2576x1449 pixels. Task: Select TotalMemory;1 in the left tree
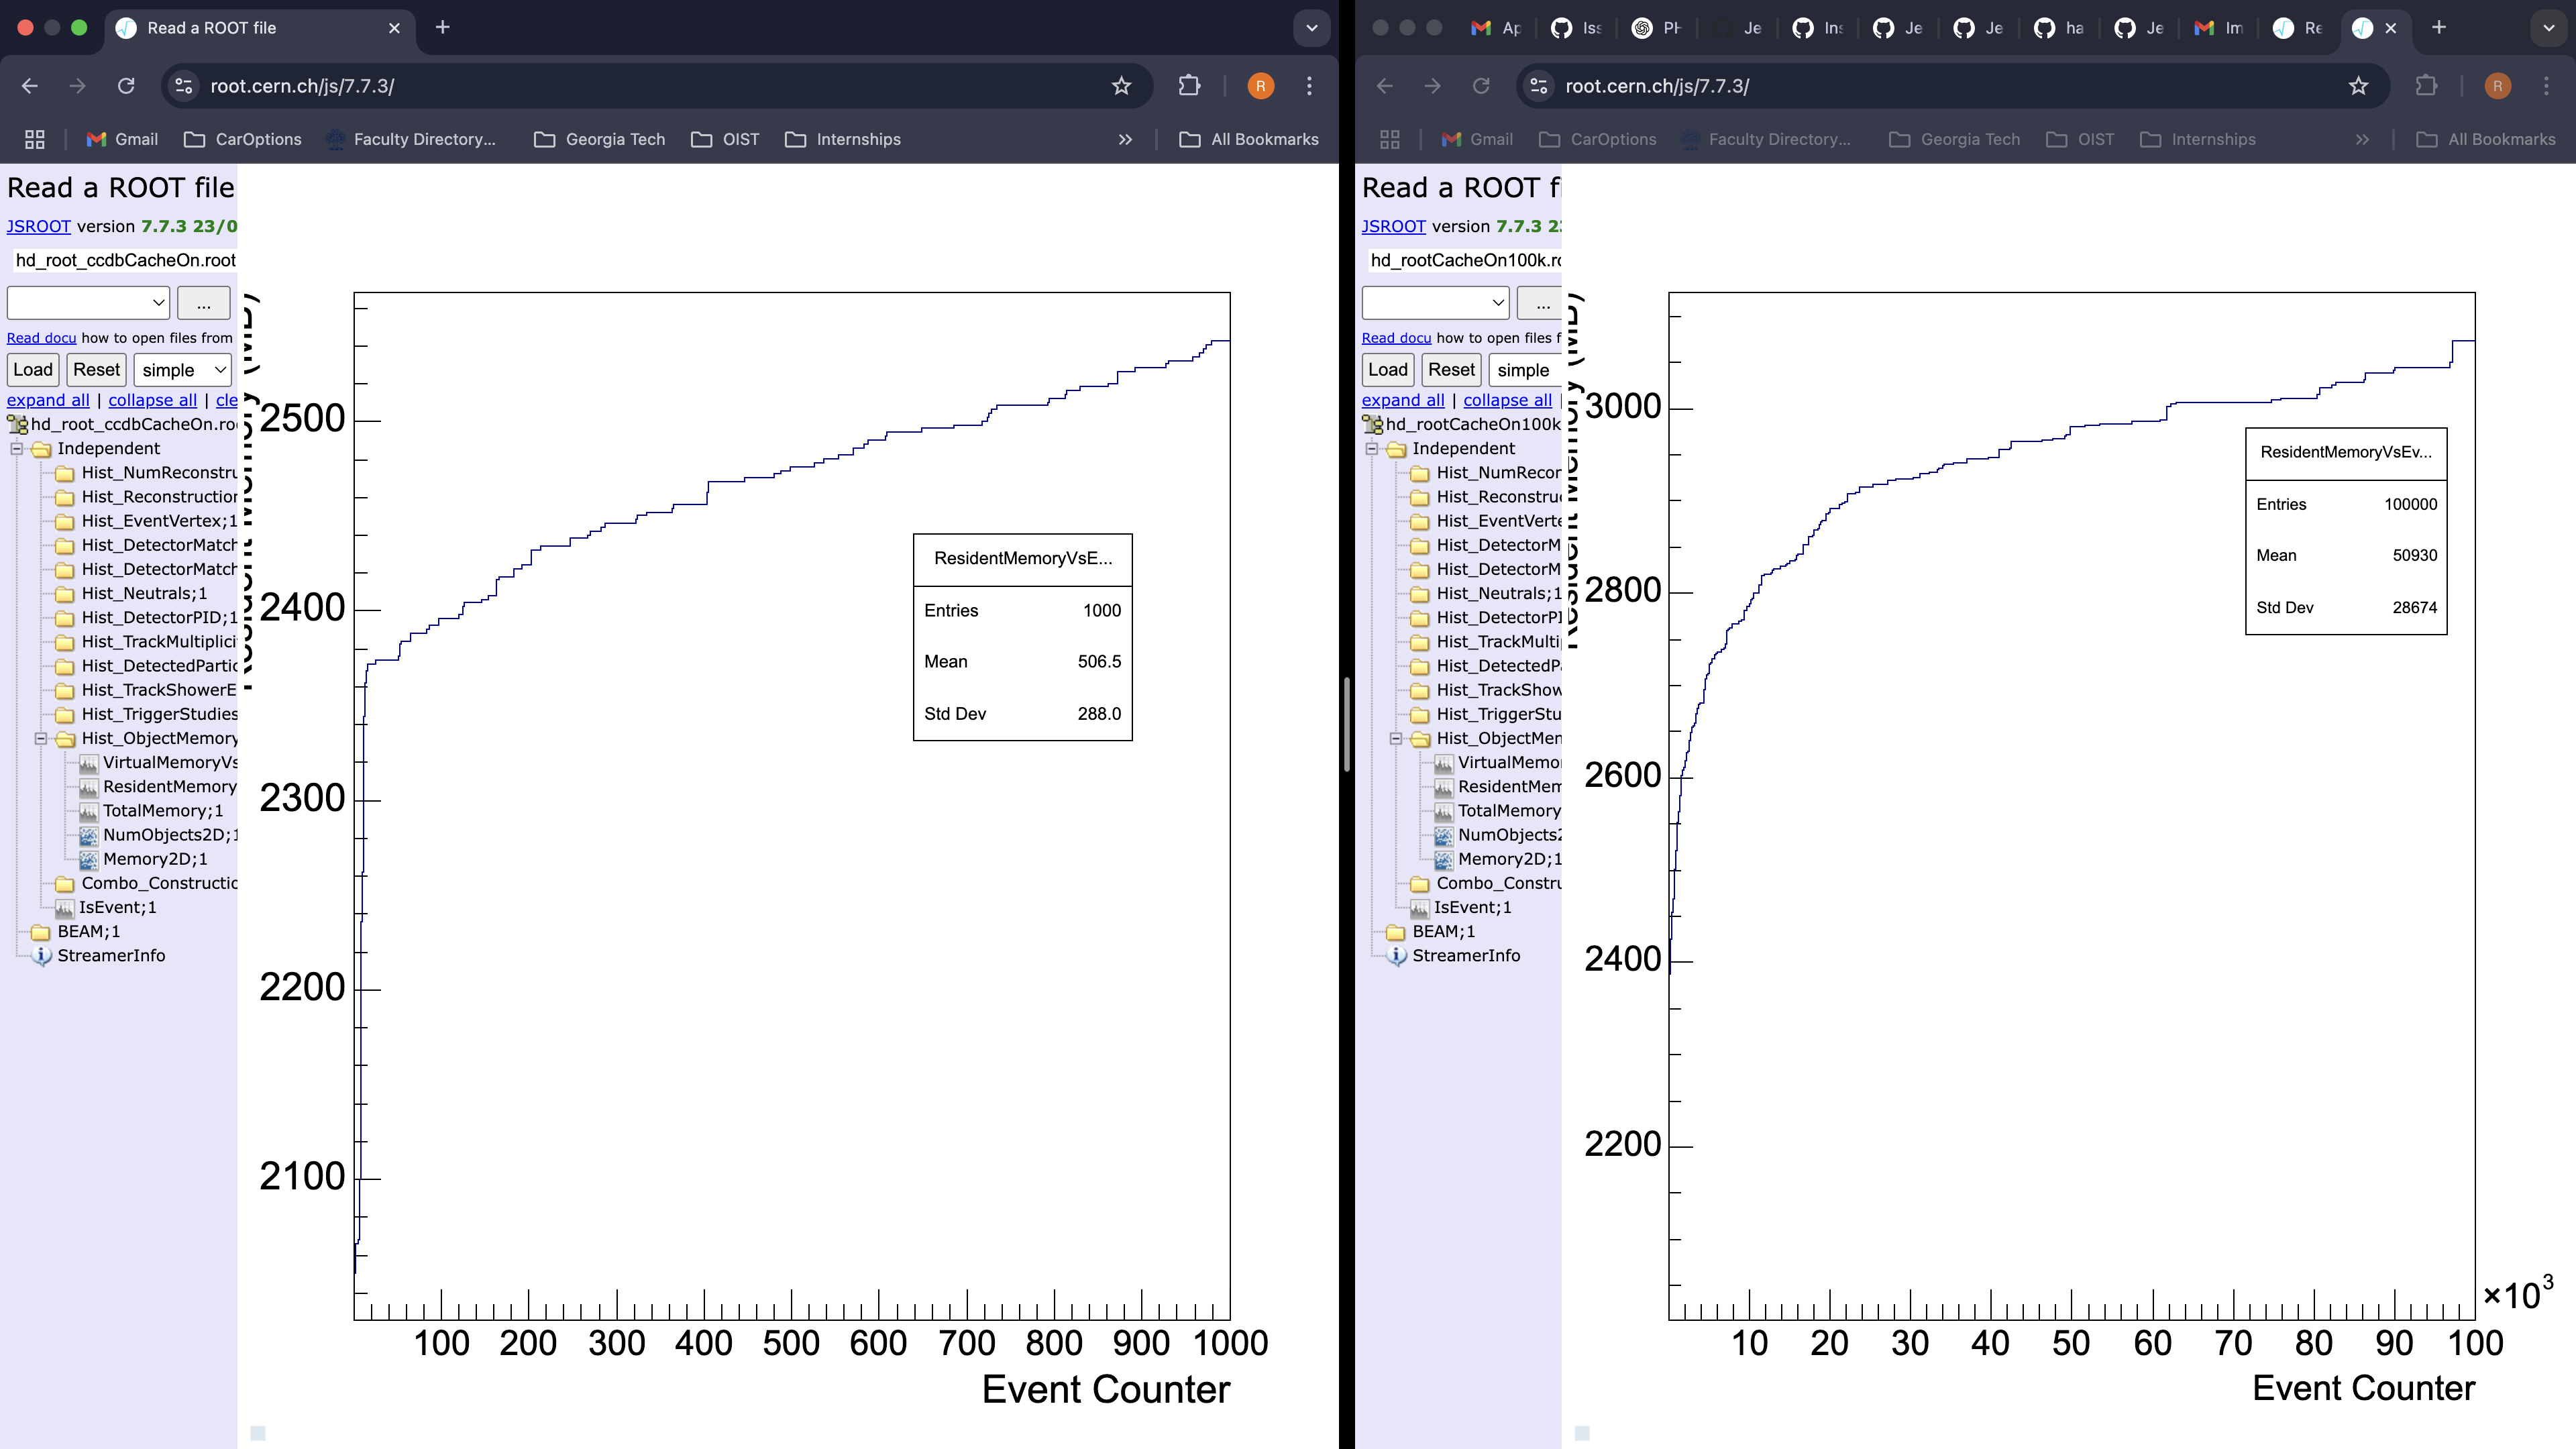click(162, 811)
